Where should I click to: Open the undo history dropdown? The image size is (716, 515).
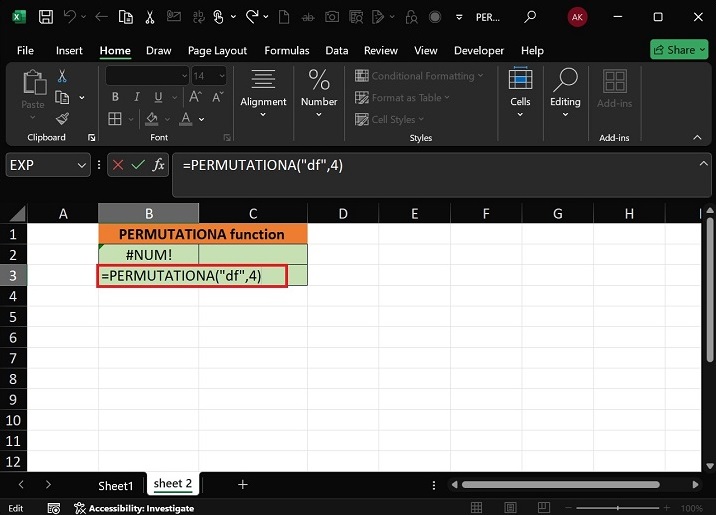pyautogui.click(x=83, y=17)
